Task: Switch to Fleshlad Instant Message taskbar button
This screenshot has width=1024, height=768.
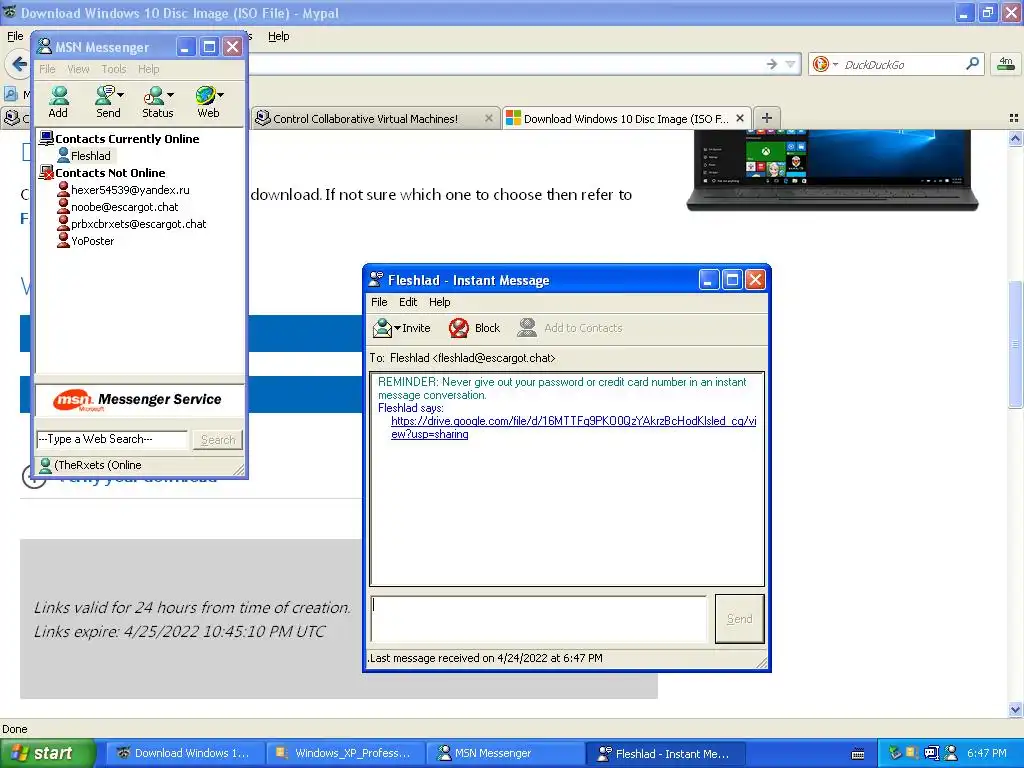Action: [666, 754]
